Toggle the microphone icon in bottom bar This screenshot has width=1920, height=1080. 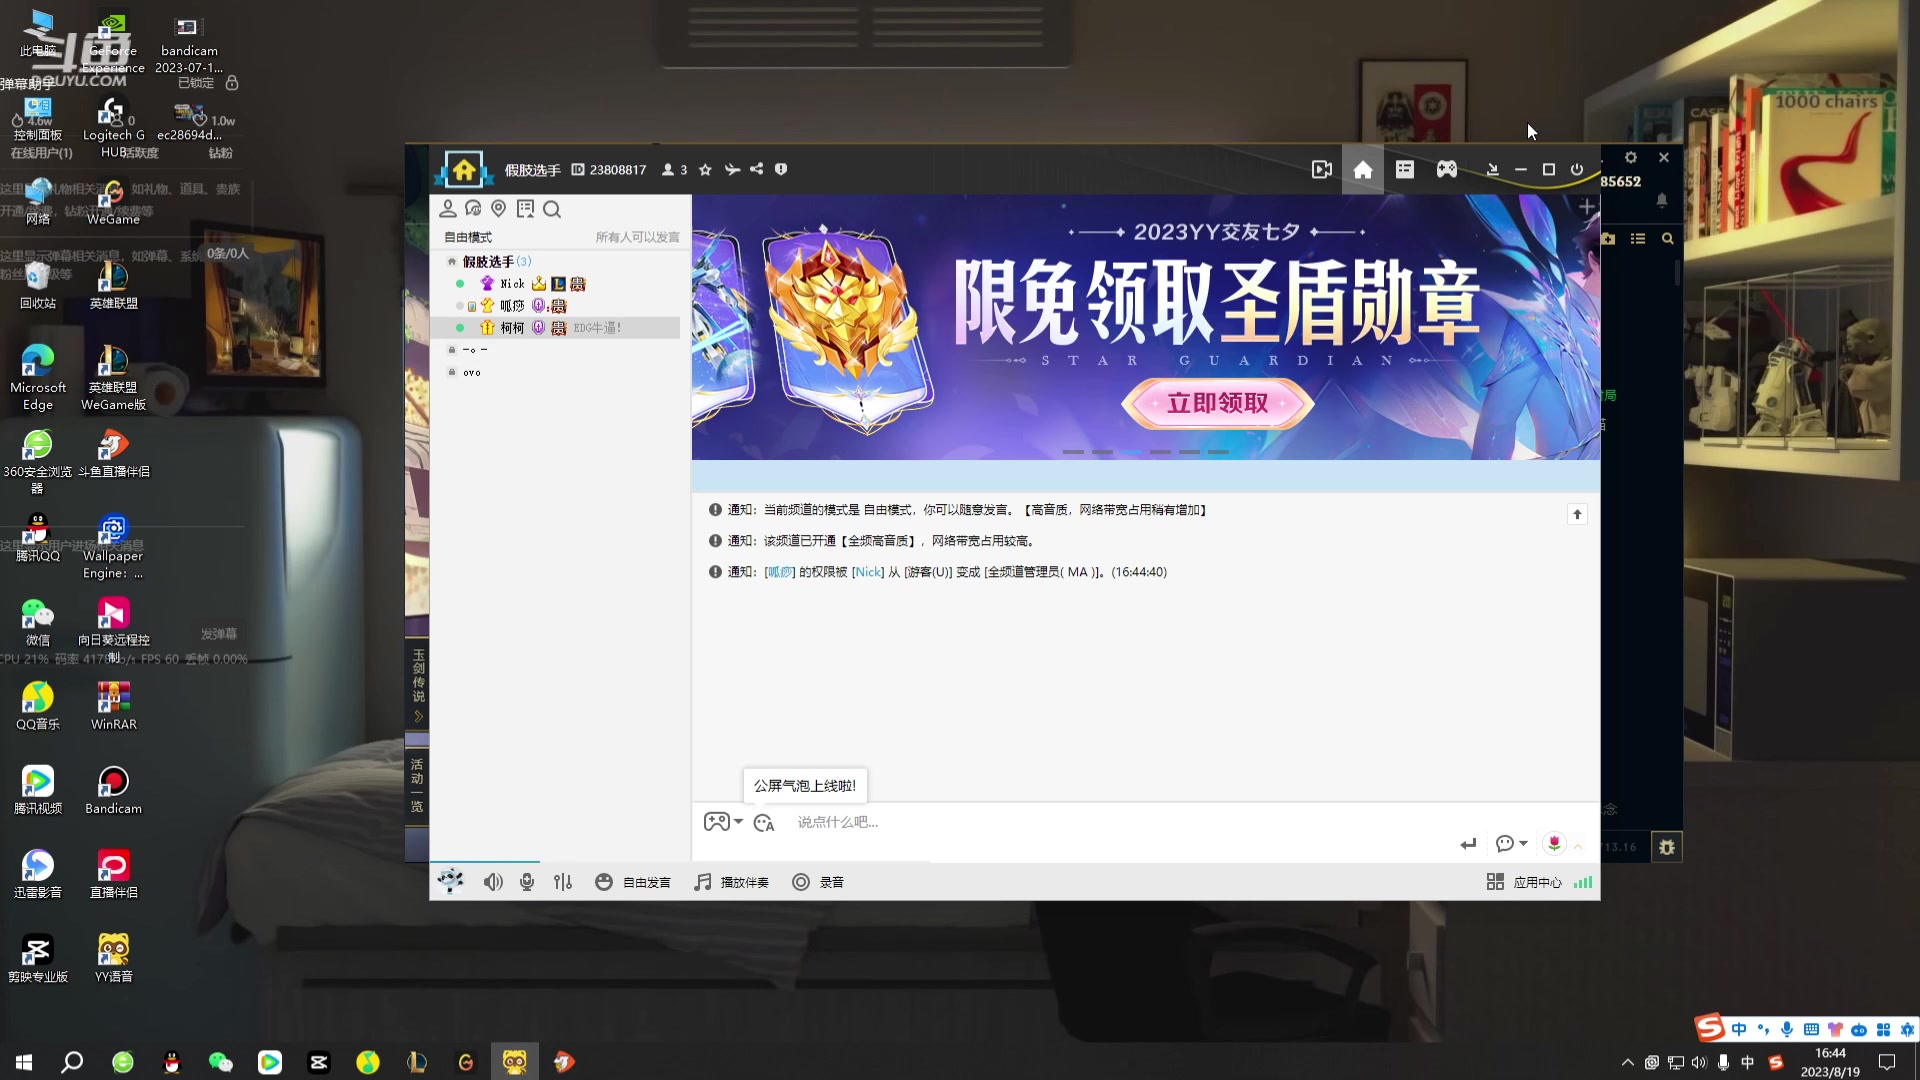pos(527,882)
